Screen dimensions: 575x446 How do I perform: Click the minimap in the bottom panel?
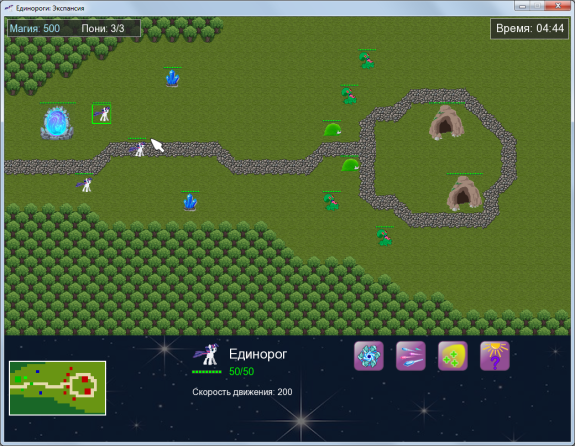click(x=58, y=388)
